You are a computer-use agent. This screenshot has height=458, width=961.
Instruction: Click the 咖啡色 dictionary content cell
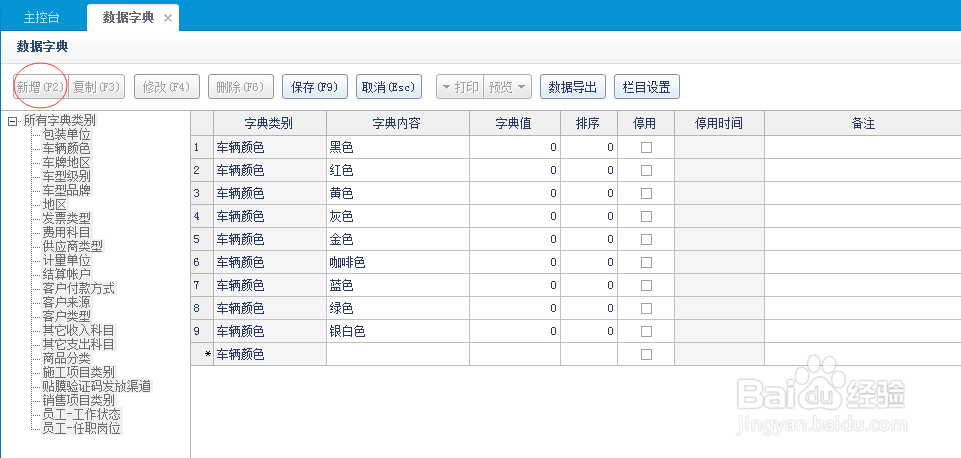coord(398,262)
